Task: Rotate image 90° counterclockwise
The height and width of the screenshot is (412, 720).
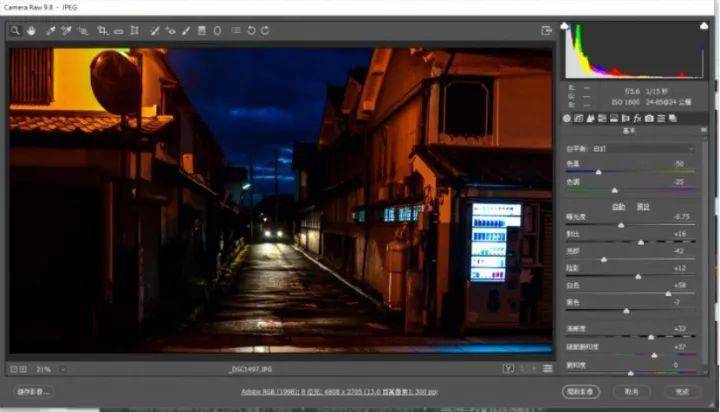Action: [x=252, y=31]
